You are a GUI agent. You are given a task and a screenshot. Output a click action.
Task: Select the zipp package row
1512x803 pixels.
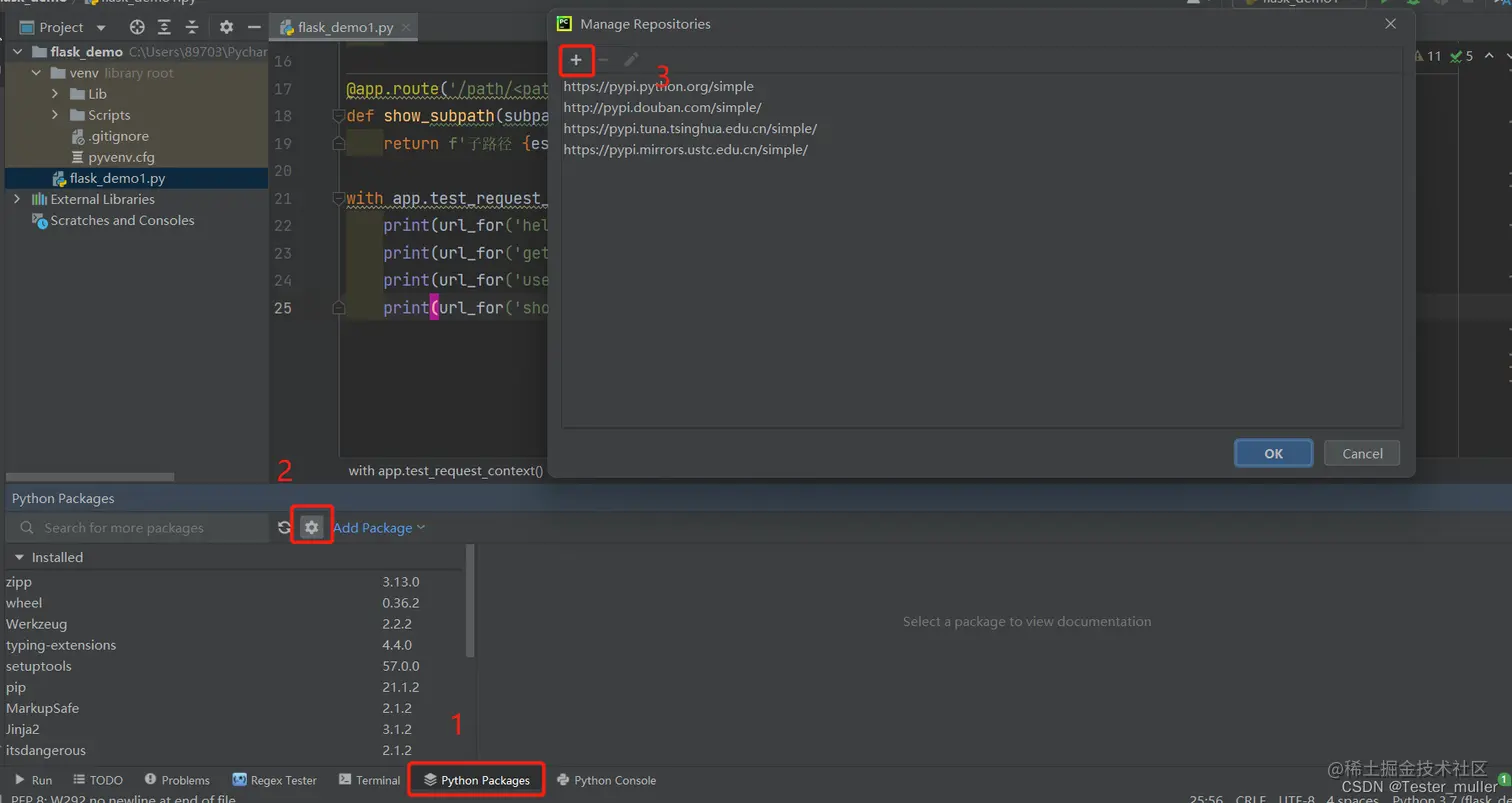(x=234, y=582)
